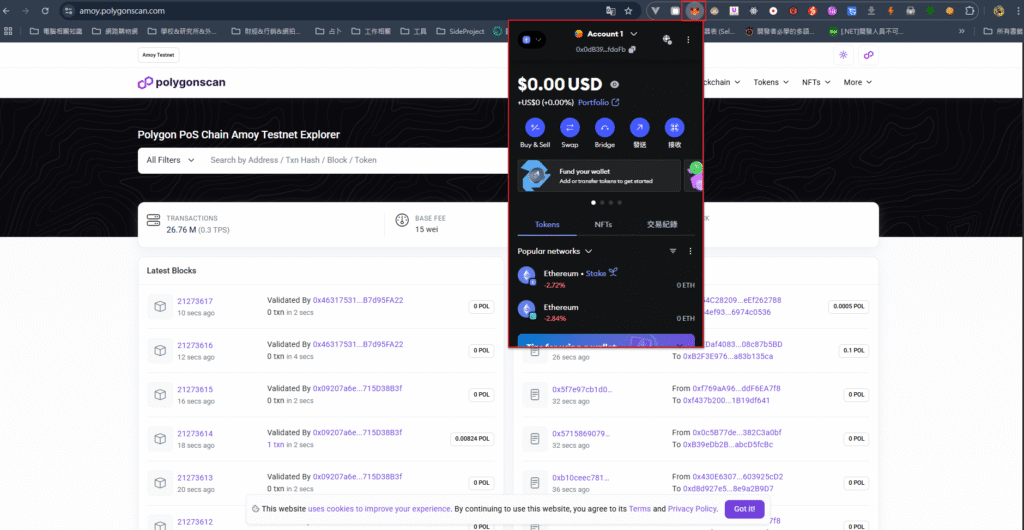Go to second carousel dot
The height and width of the screenshot is (530, 1024).
tap(602, 203)
